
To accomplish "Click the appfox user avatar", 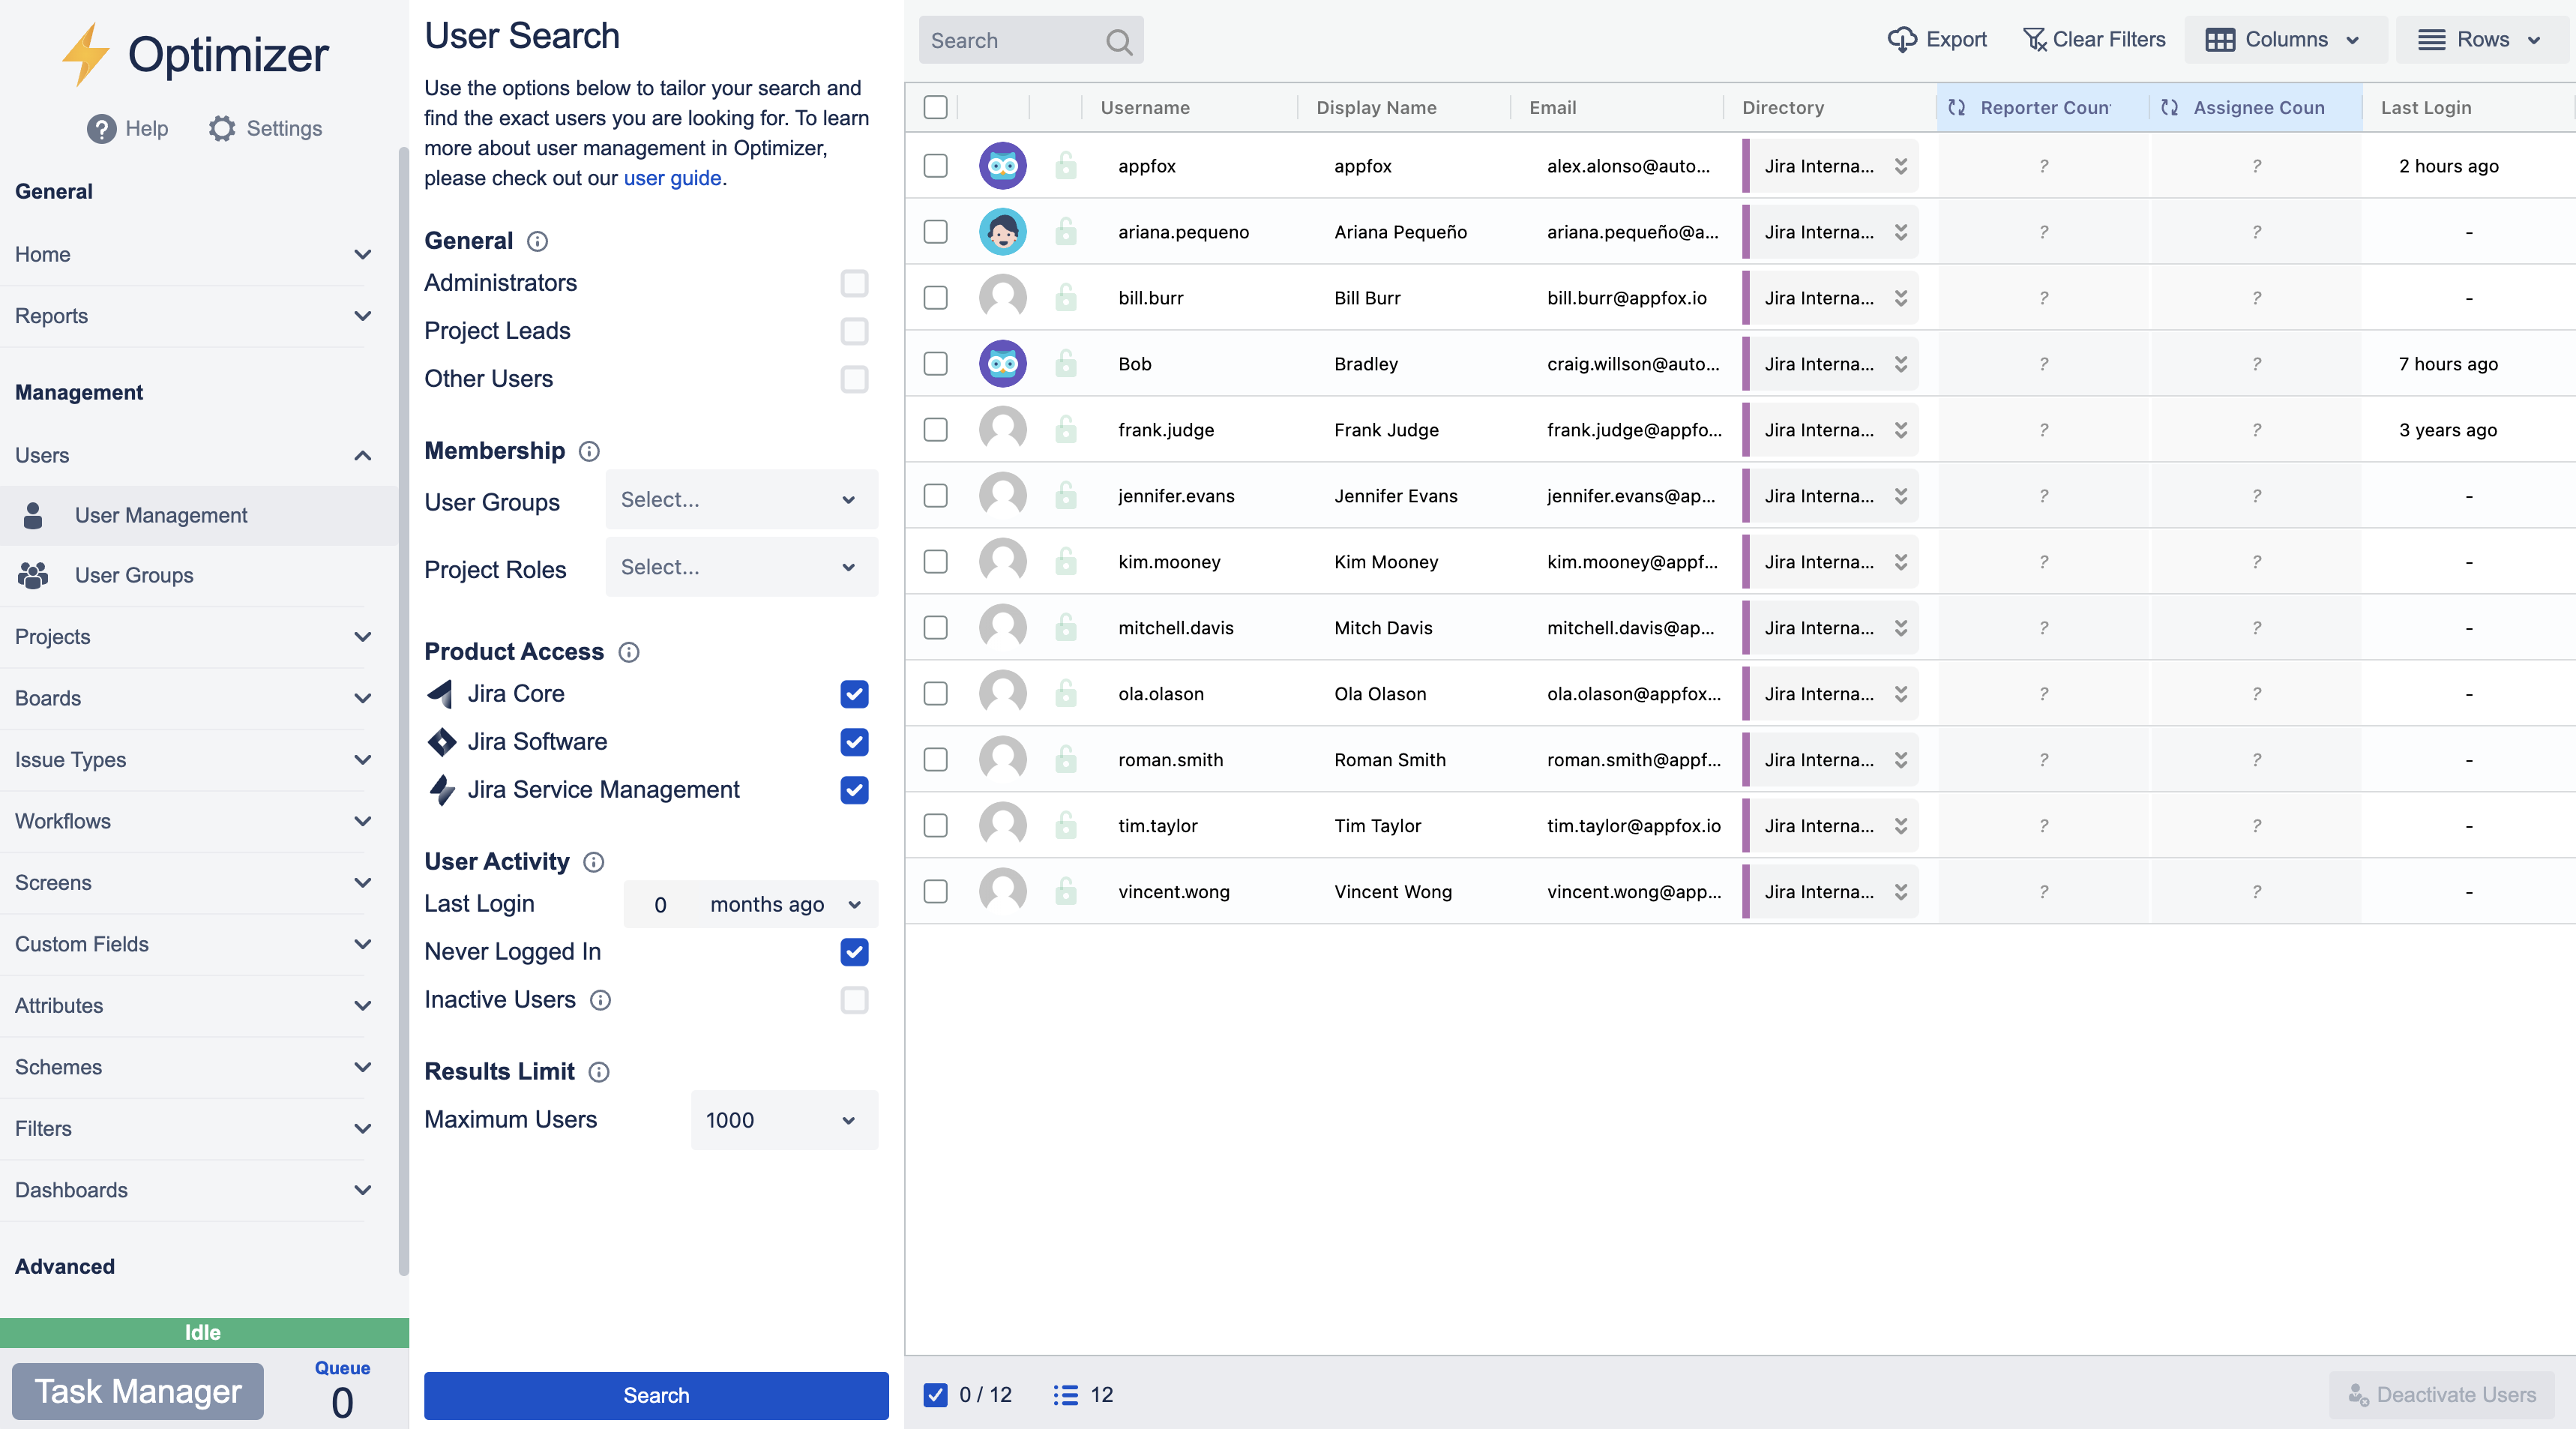I will pos(1002,166).
